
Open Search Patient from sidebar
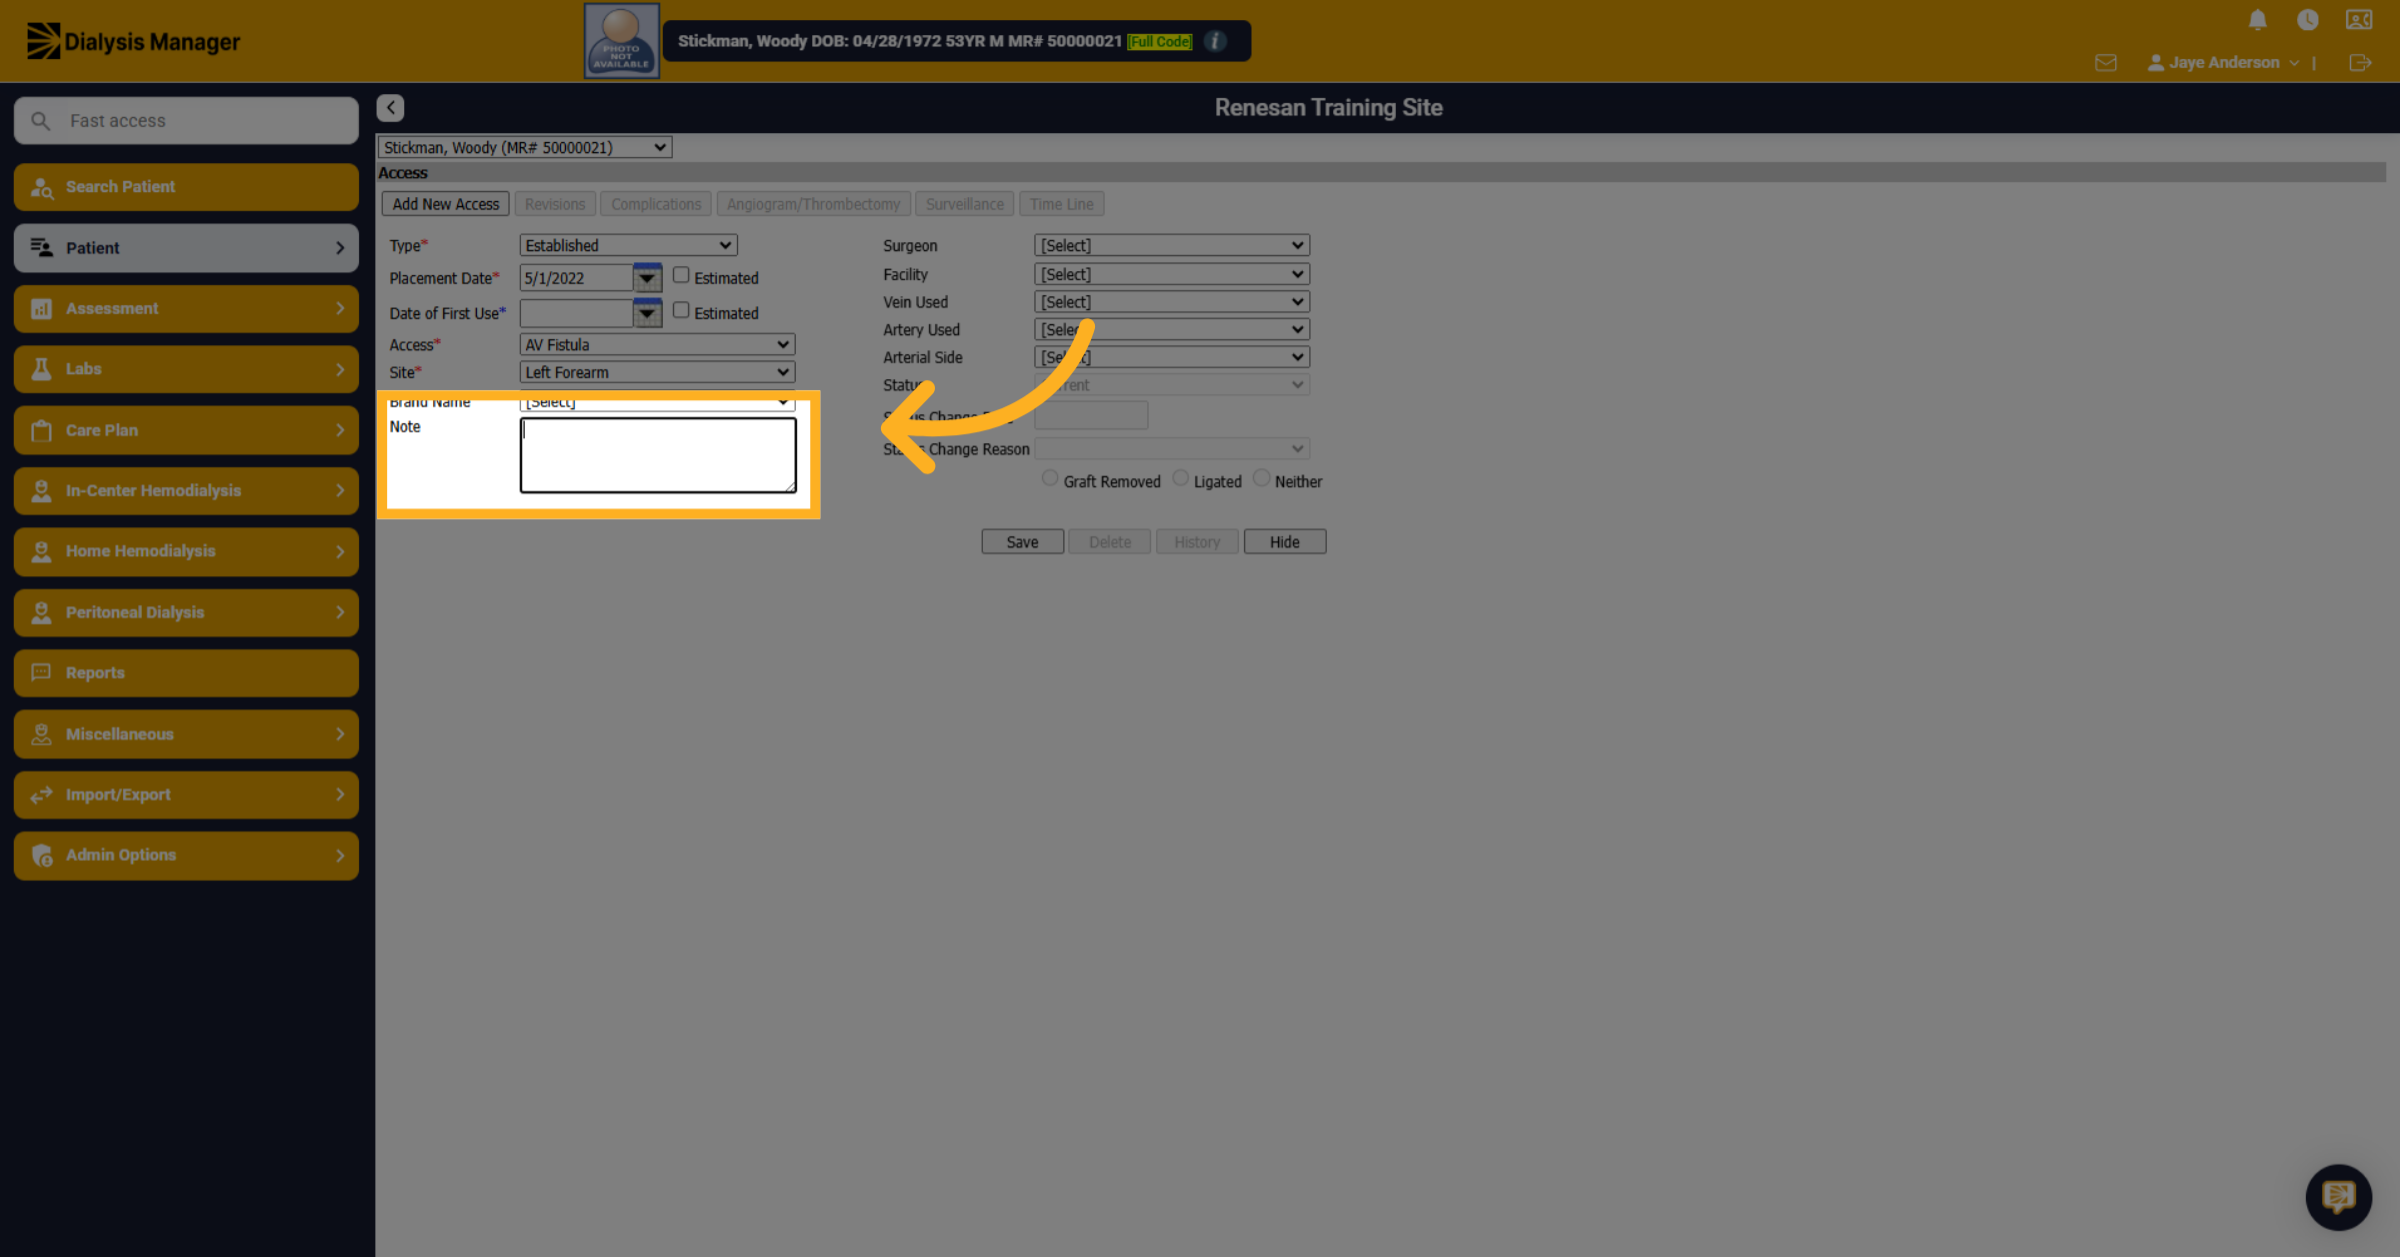[x=186, y=187]
